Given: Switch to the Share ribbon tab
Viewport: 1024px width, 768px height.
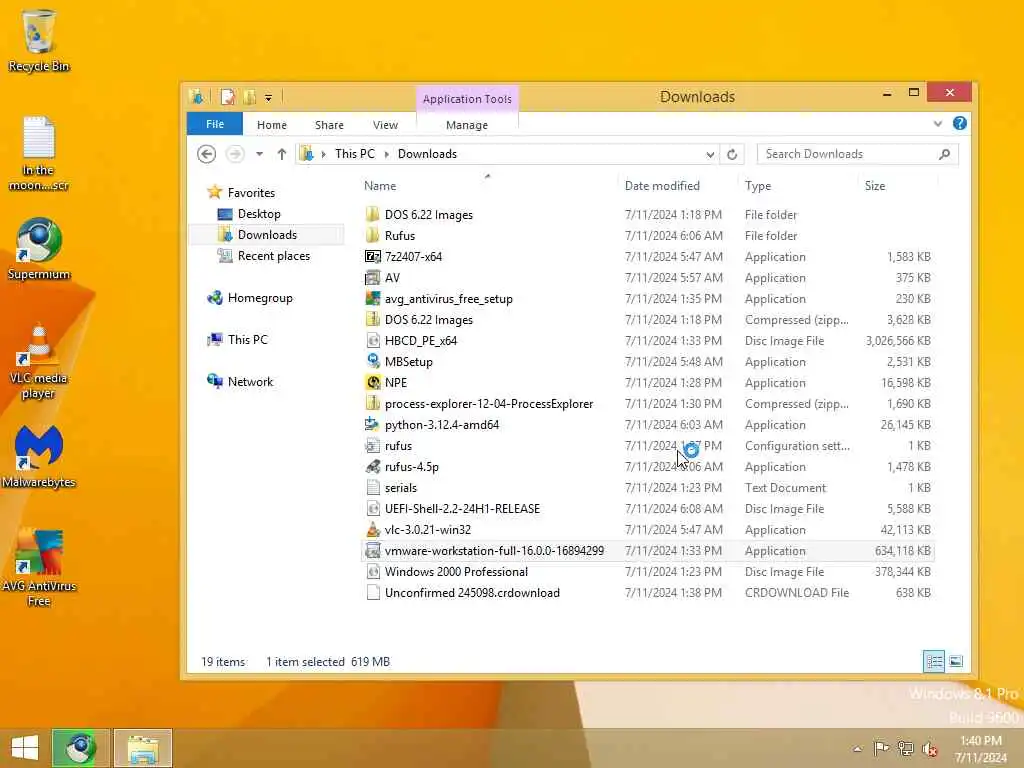Looking at the screenshot, I should [x=329, y=125].
